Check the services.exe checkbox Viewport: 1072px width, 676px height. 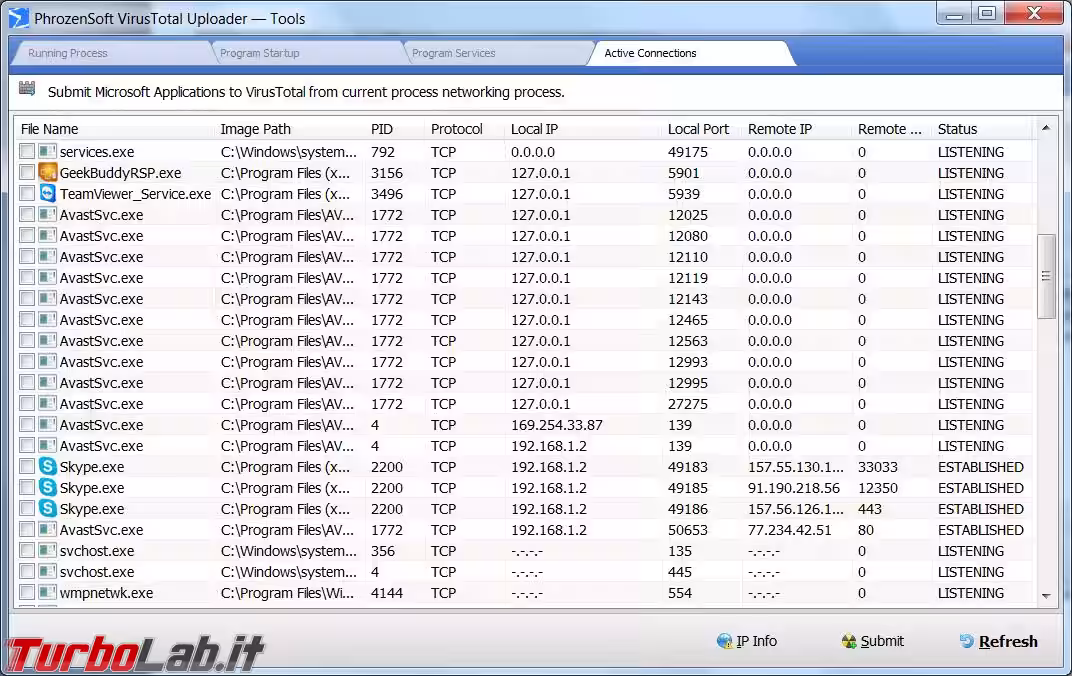[27, 152]
